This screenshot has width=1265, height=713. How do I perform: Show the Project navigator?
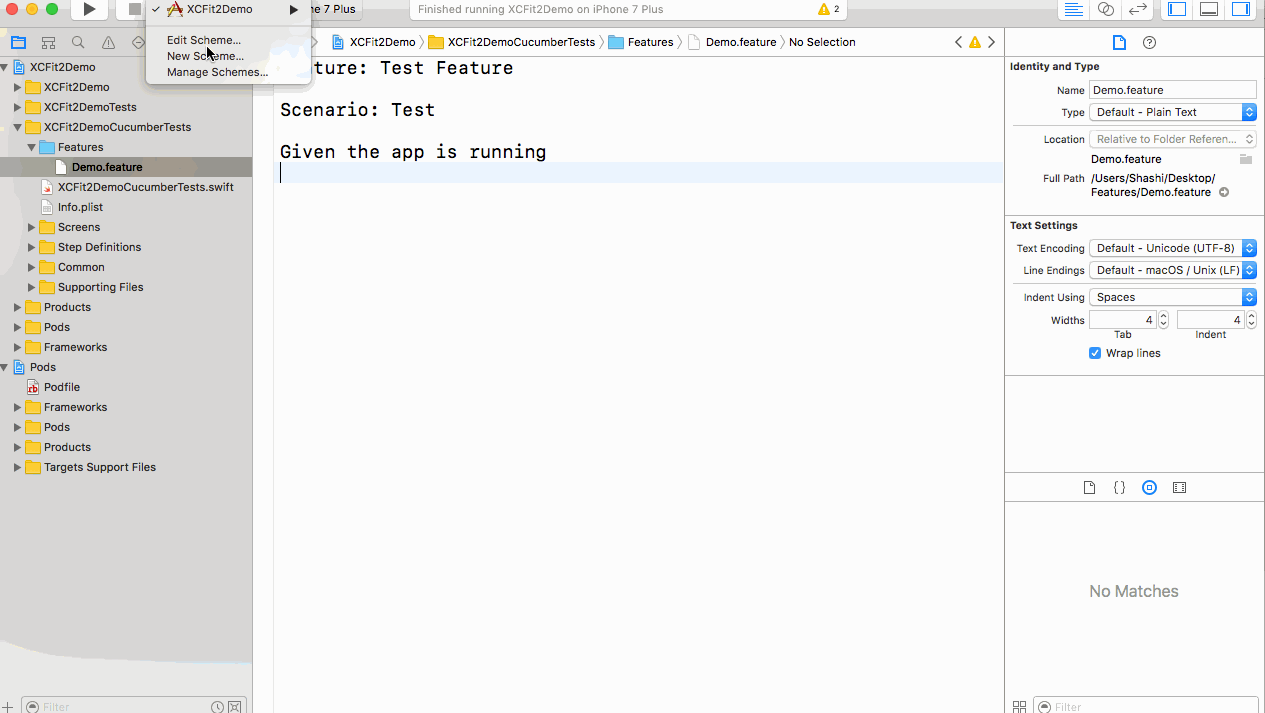(18, 43)
